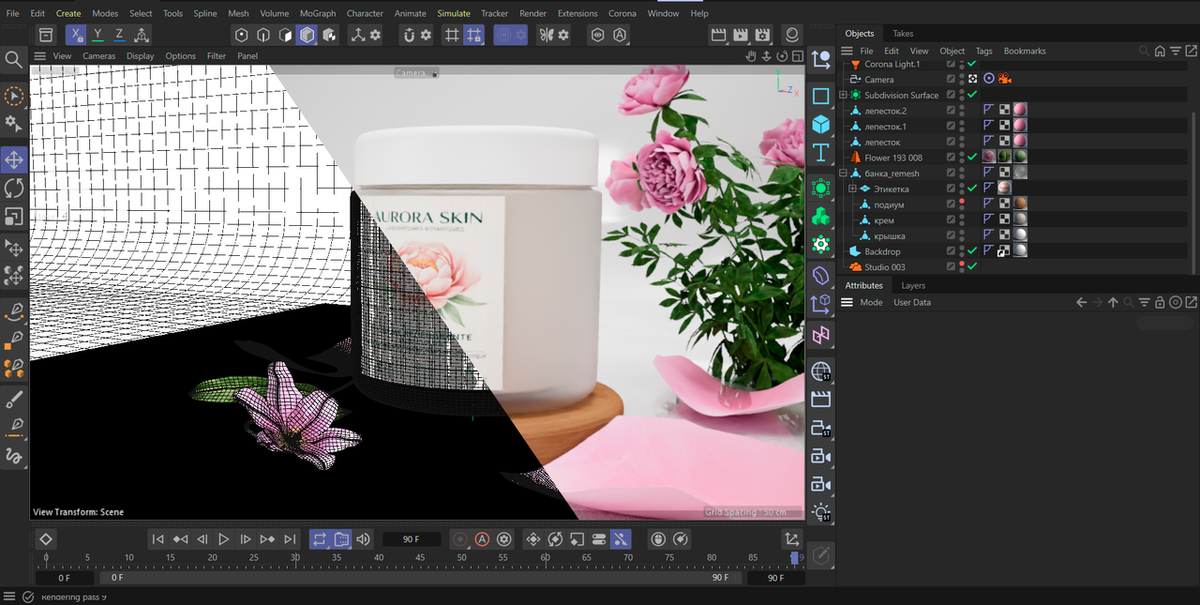Open the Corona menu
Screen dimensions: 1200x605
point(622,13)
